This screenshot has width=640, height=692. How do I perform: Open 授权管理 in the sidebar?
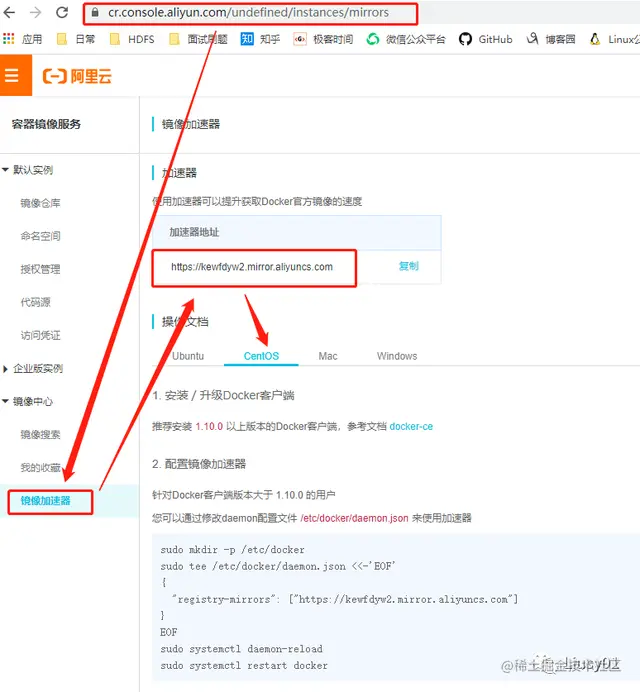(40, 269)
